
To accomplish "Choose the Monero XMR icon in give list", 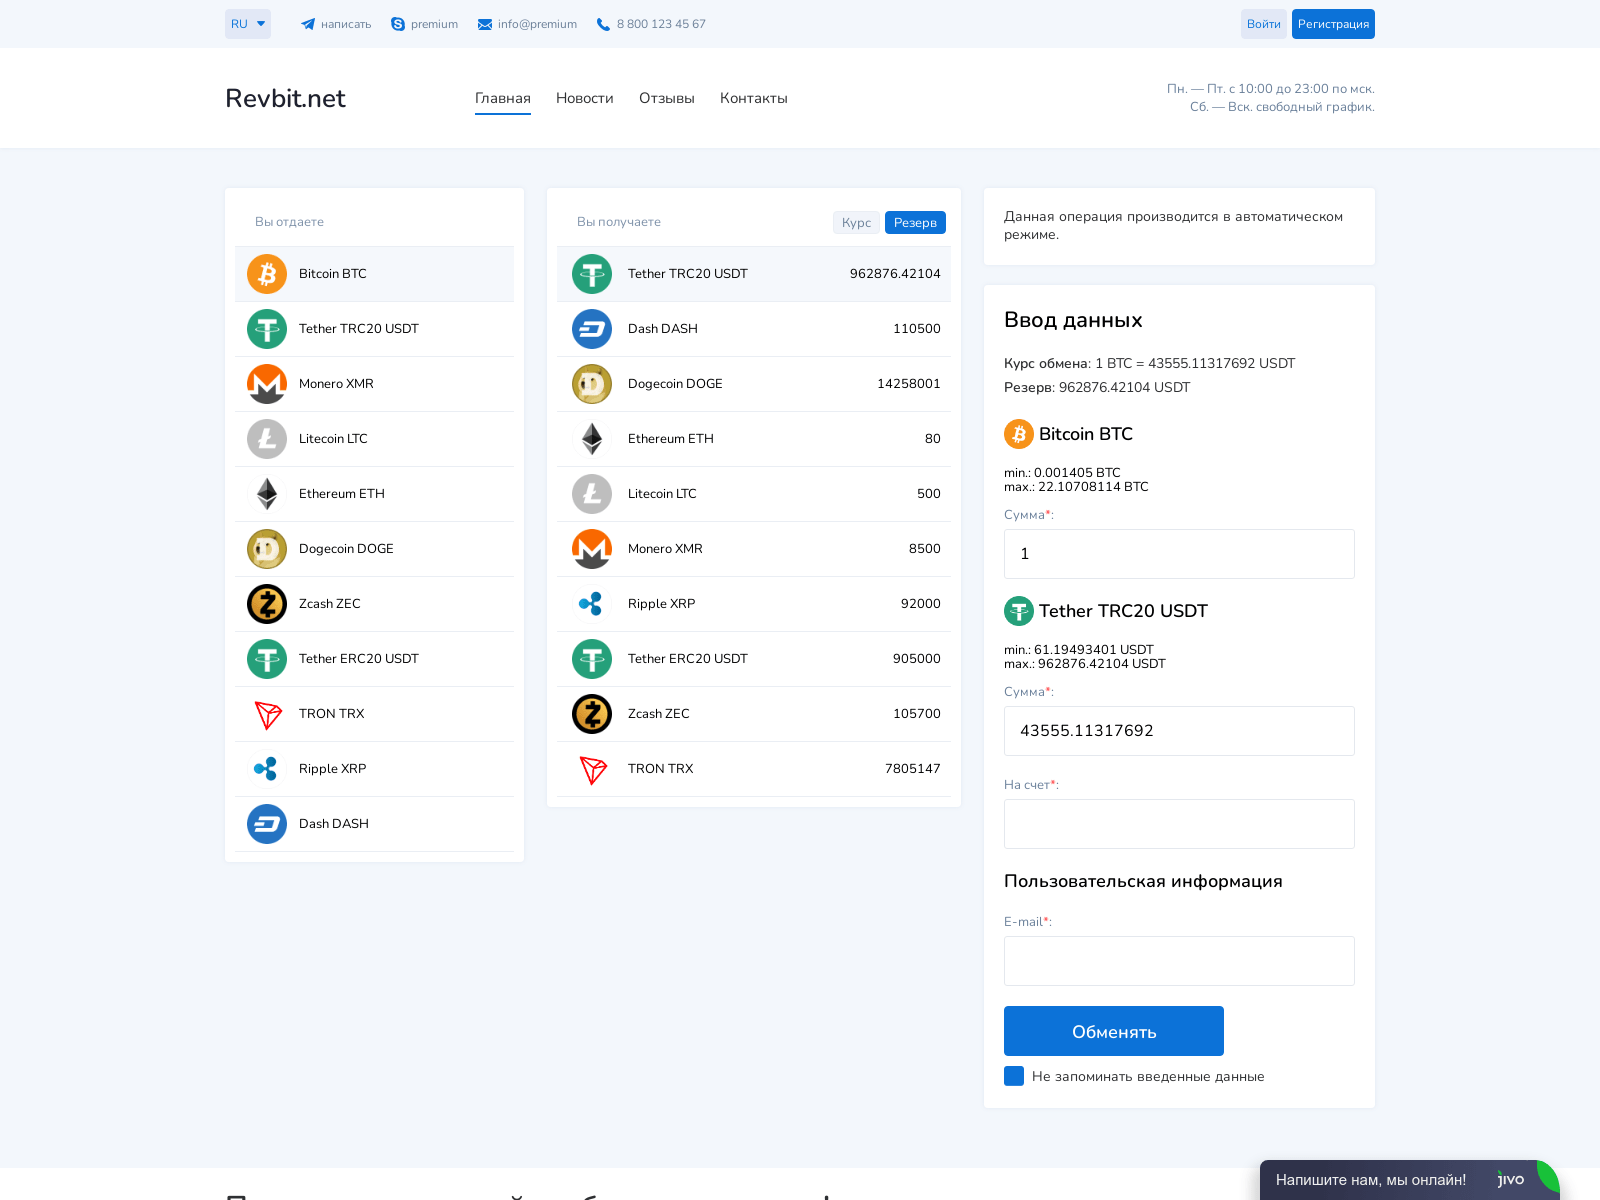I will point(267,384).
